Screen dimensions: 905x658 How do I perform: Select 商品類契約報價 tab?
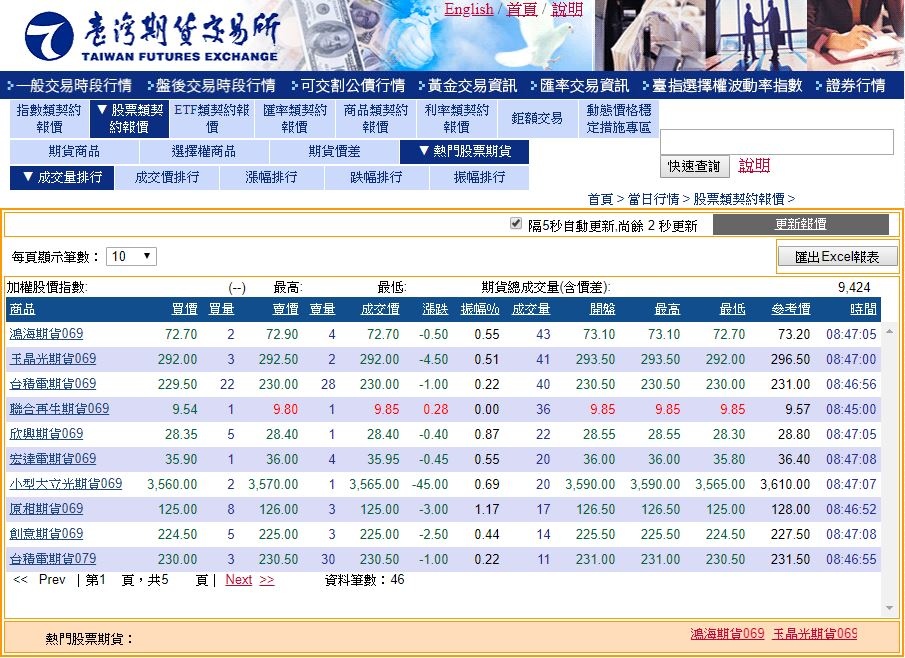[x=376, y=118]
